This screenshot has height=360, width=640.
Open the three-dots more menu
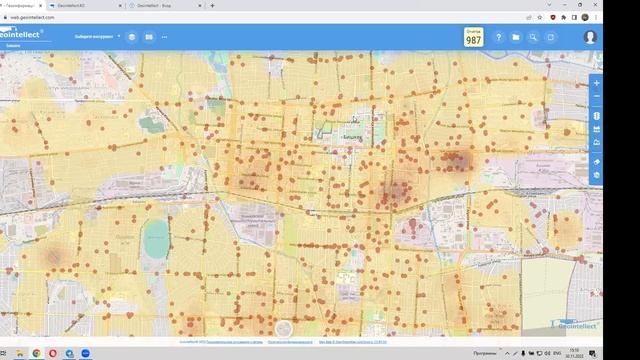click(164, 37)
